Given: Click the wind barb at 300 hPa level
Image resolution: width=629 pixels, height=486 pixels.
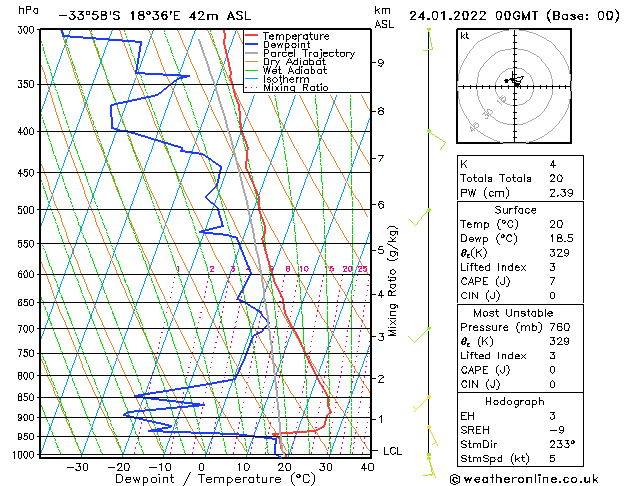Looking at the screenshot, I should (429, 31).
